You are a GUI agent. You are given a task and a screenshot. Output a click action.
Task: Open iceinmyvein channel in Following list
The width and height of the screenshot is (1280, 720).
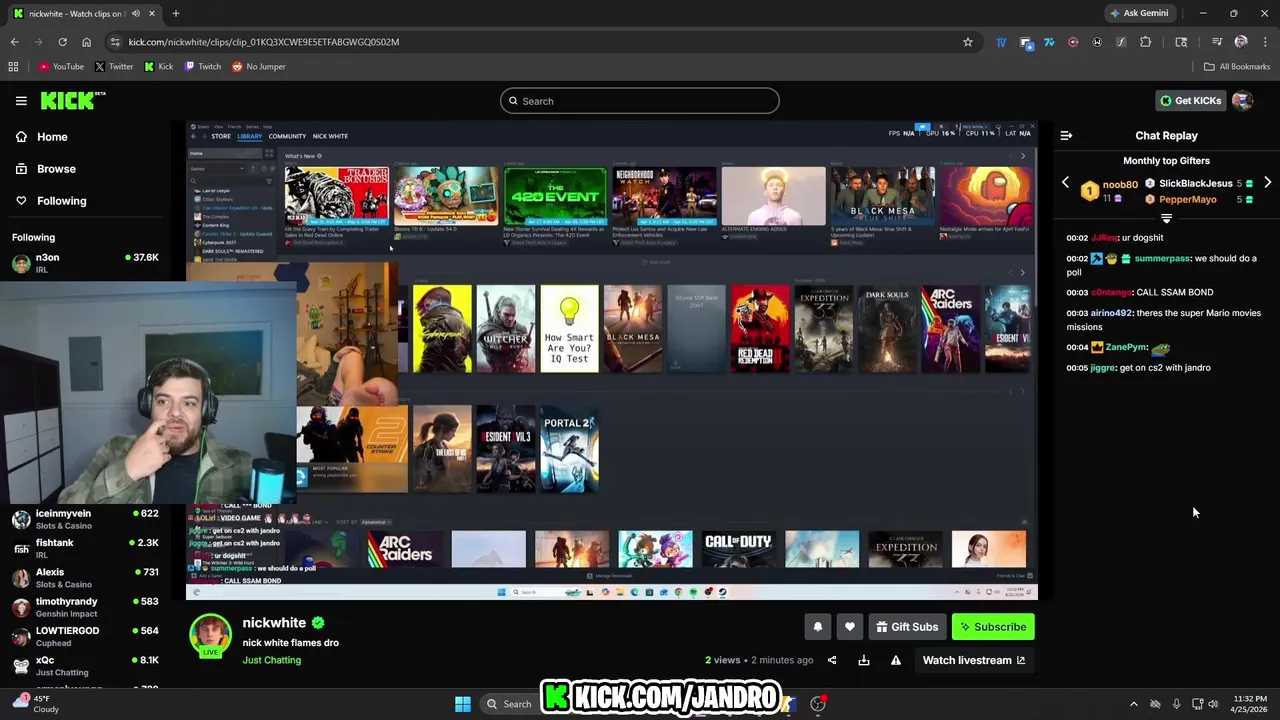(x=85, y=519)
